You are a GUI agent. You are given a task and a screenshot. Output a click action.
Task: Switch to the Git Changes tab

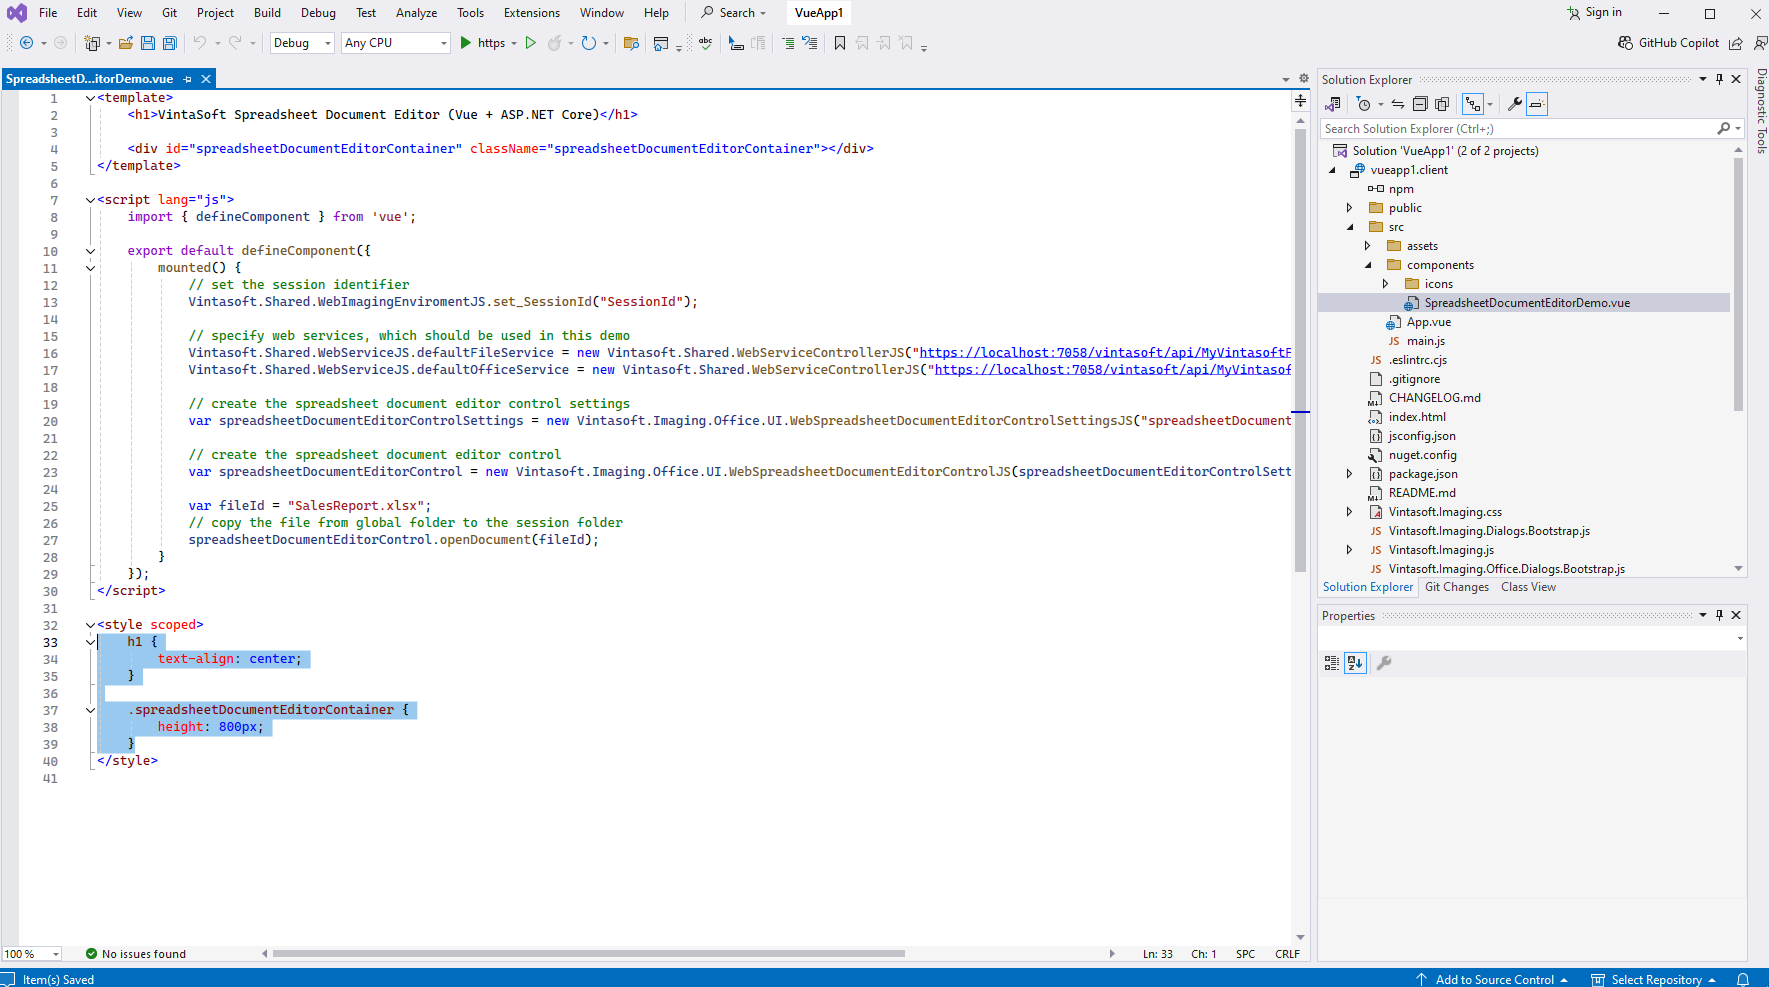[x=1457, y=587]
